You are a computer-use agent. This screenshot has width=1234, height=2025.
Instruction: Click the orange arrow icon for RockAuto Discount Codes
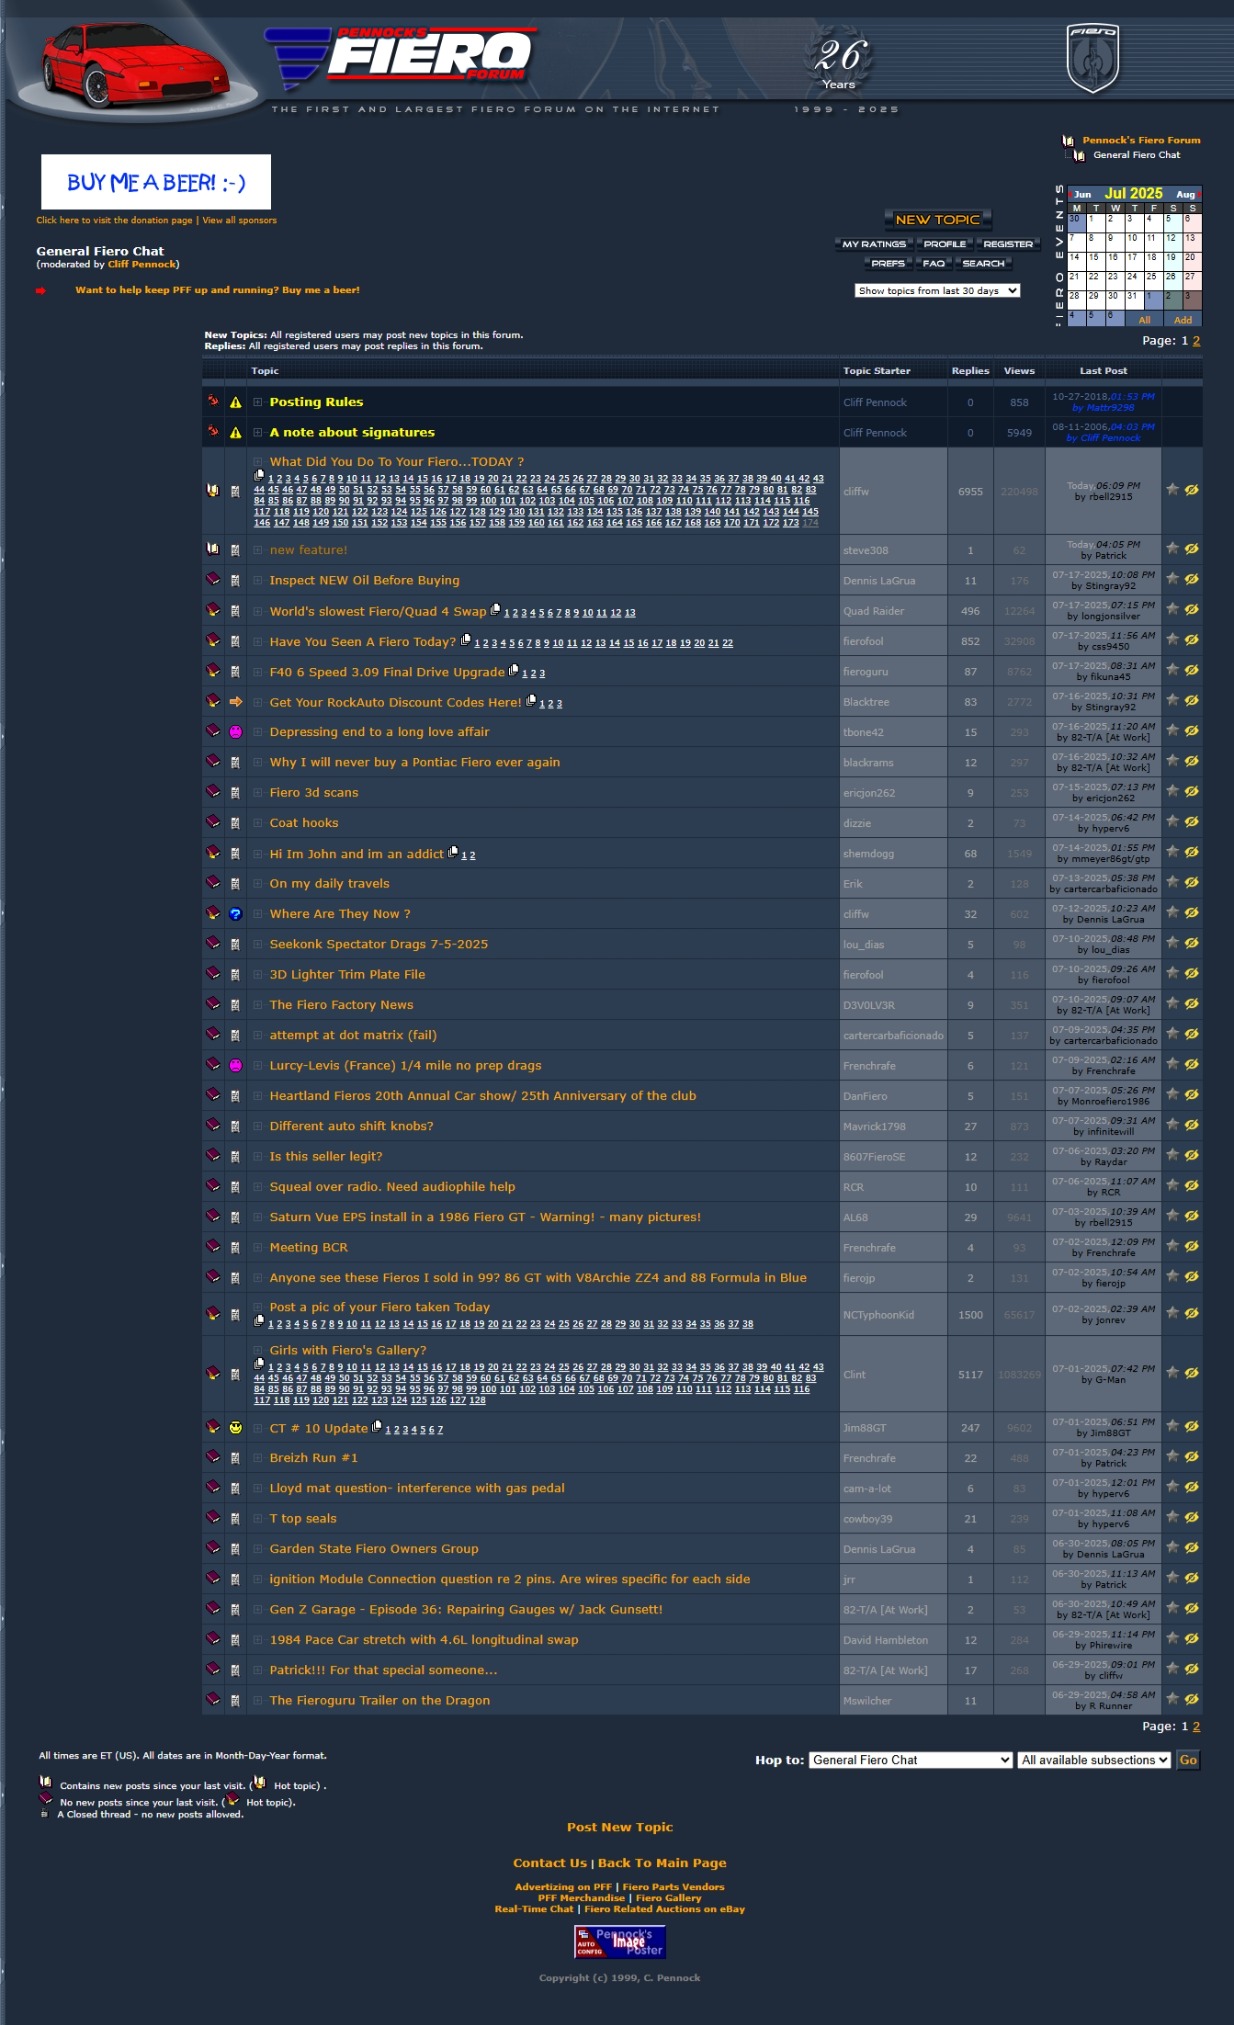click(236, 702)
